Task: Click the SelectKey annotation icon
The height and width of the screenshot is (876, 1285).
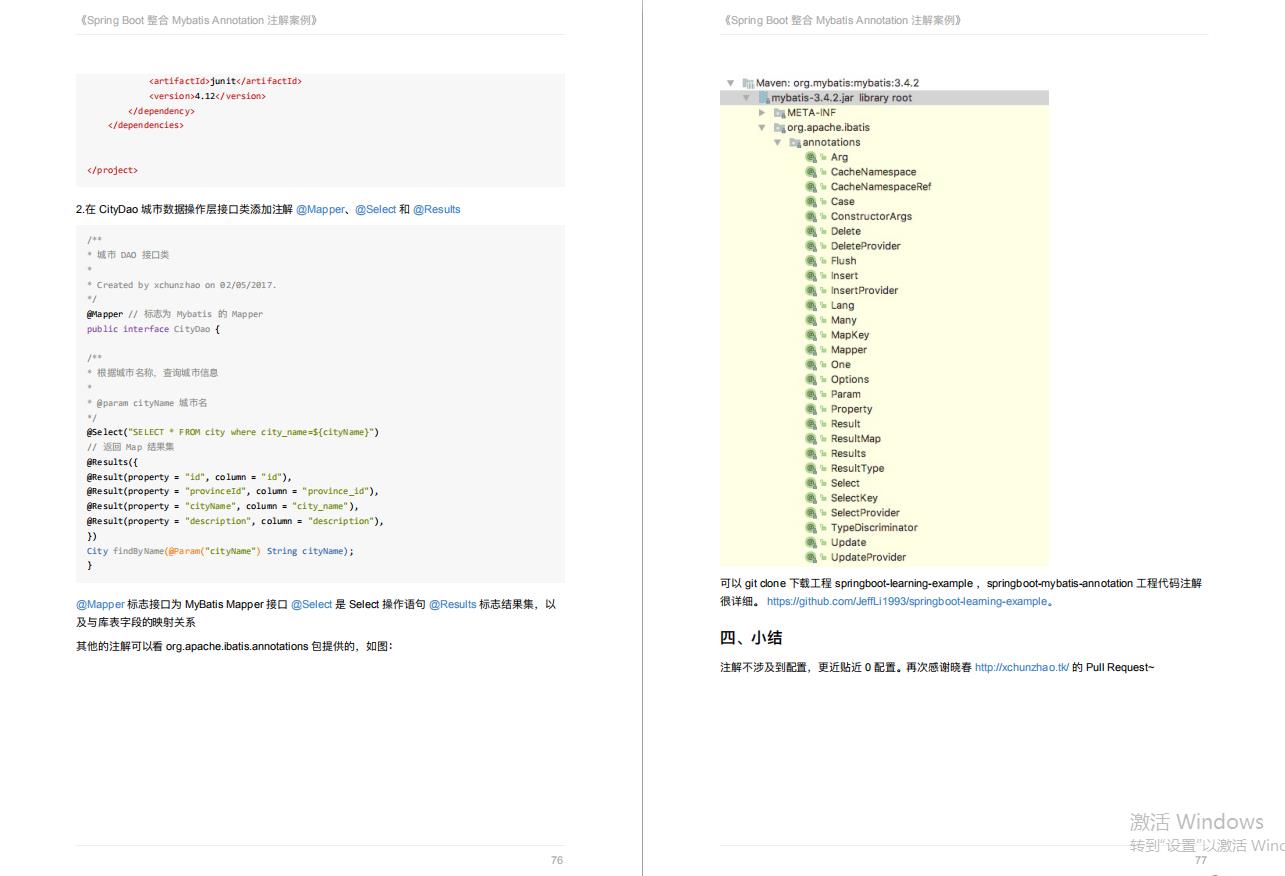Action: pyautogui.click(x=811, y=498)
